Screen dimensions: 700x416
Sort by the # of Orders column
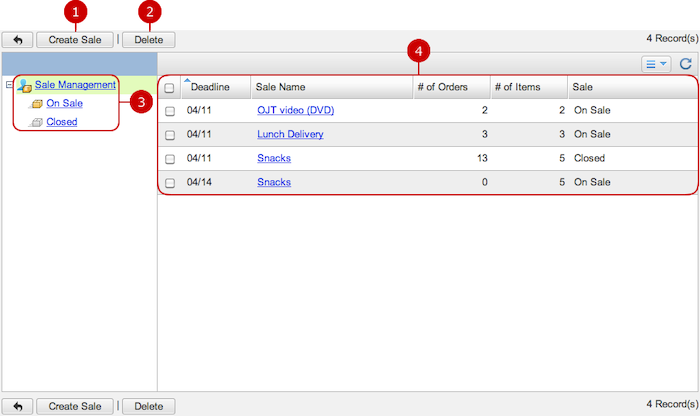click(451, 87)
